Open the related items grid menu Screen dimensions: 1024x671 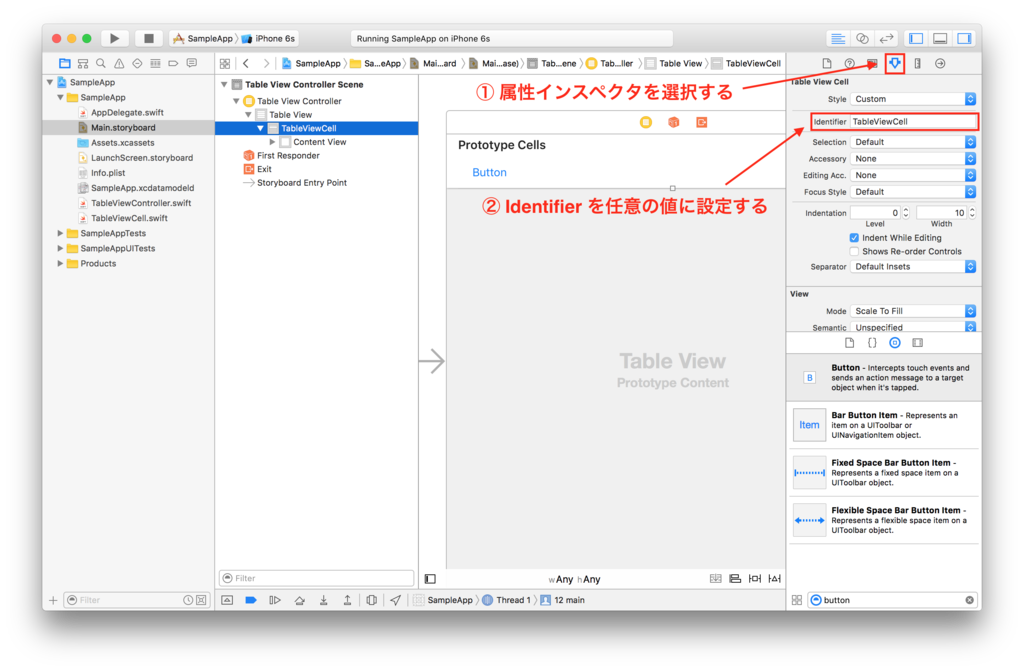tap(225, 63)
